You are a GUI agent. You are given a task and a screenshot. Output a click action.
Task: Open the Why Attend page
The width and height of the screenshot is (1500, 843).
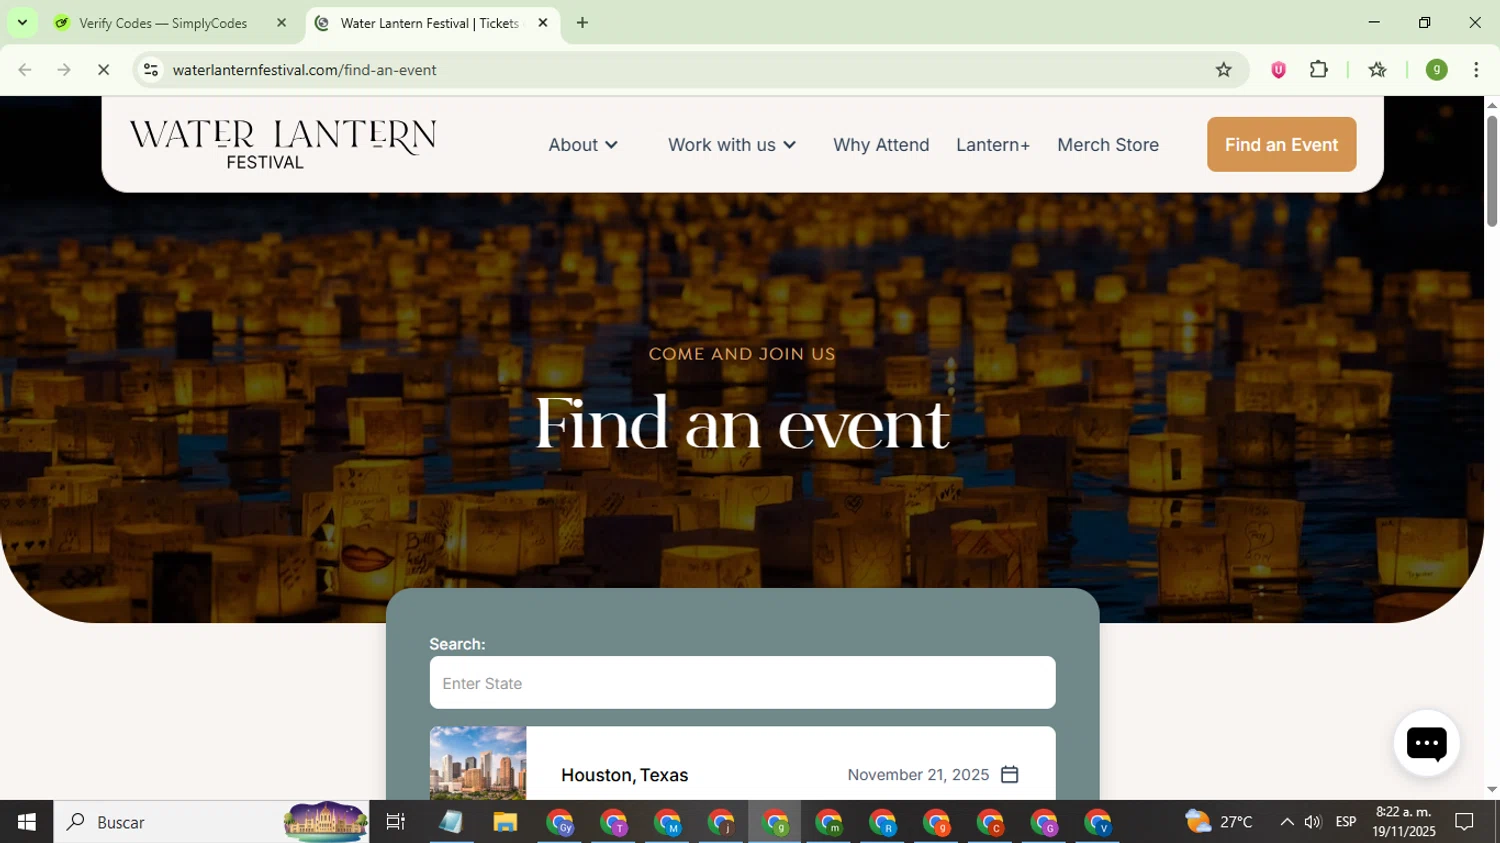pos(881,145)
